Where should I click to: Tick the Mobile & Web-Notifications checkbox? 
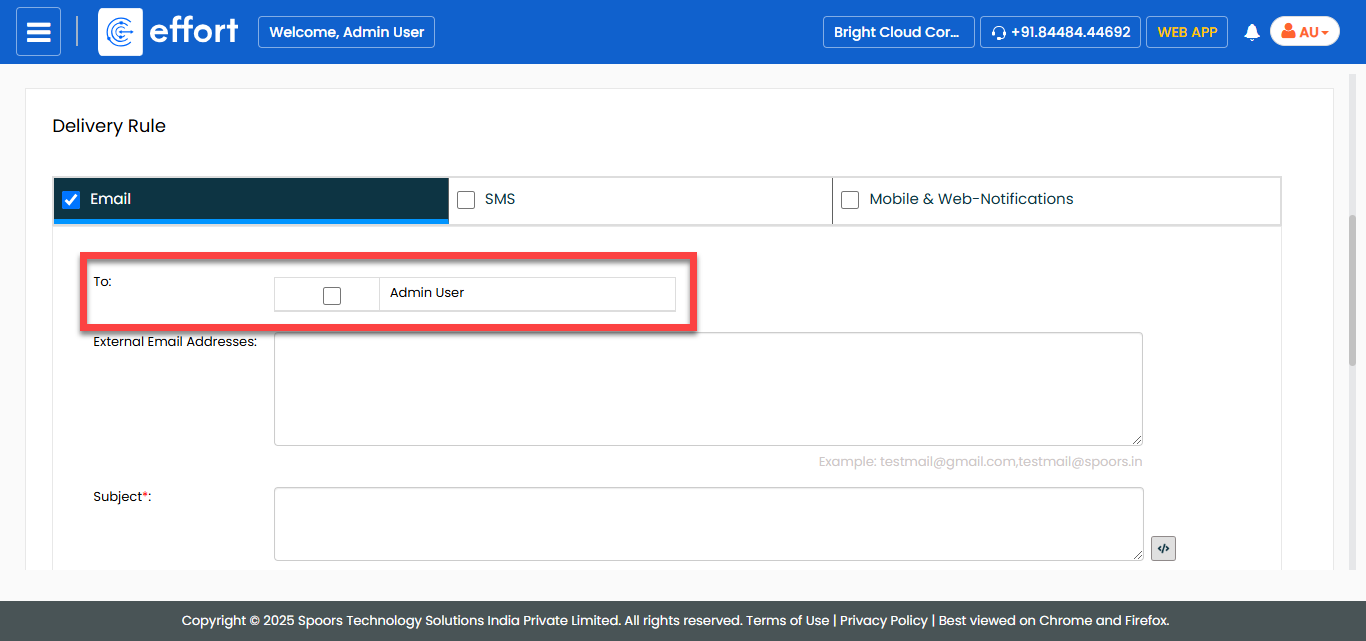click(x=850, y=200)
